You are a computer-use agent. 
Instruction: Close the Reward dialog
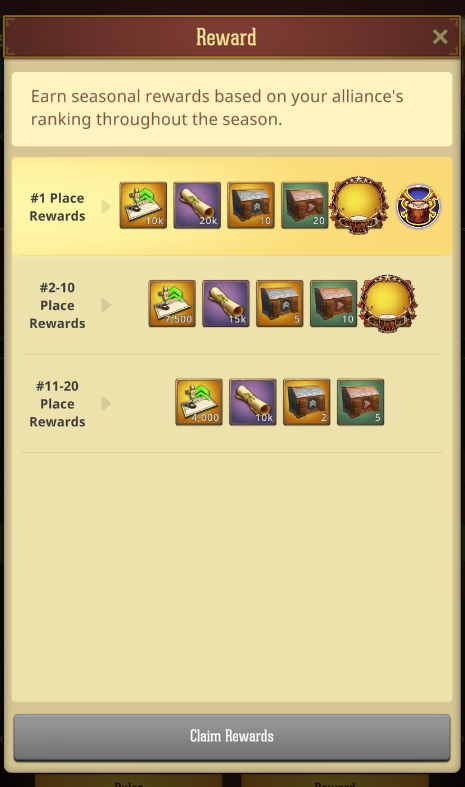point(440,37)
